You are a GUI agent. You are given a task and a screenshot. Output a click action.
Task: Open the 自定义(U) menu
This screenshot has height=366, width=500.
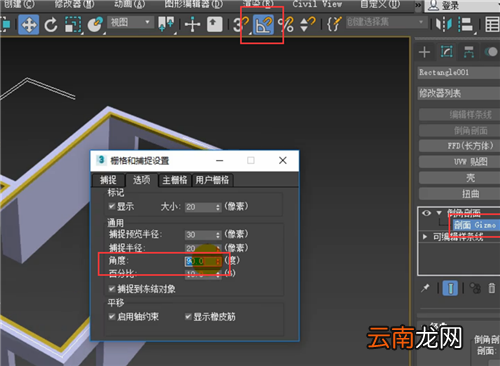pos(380,4)
